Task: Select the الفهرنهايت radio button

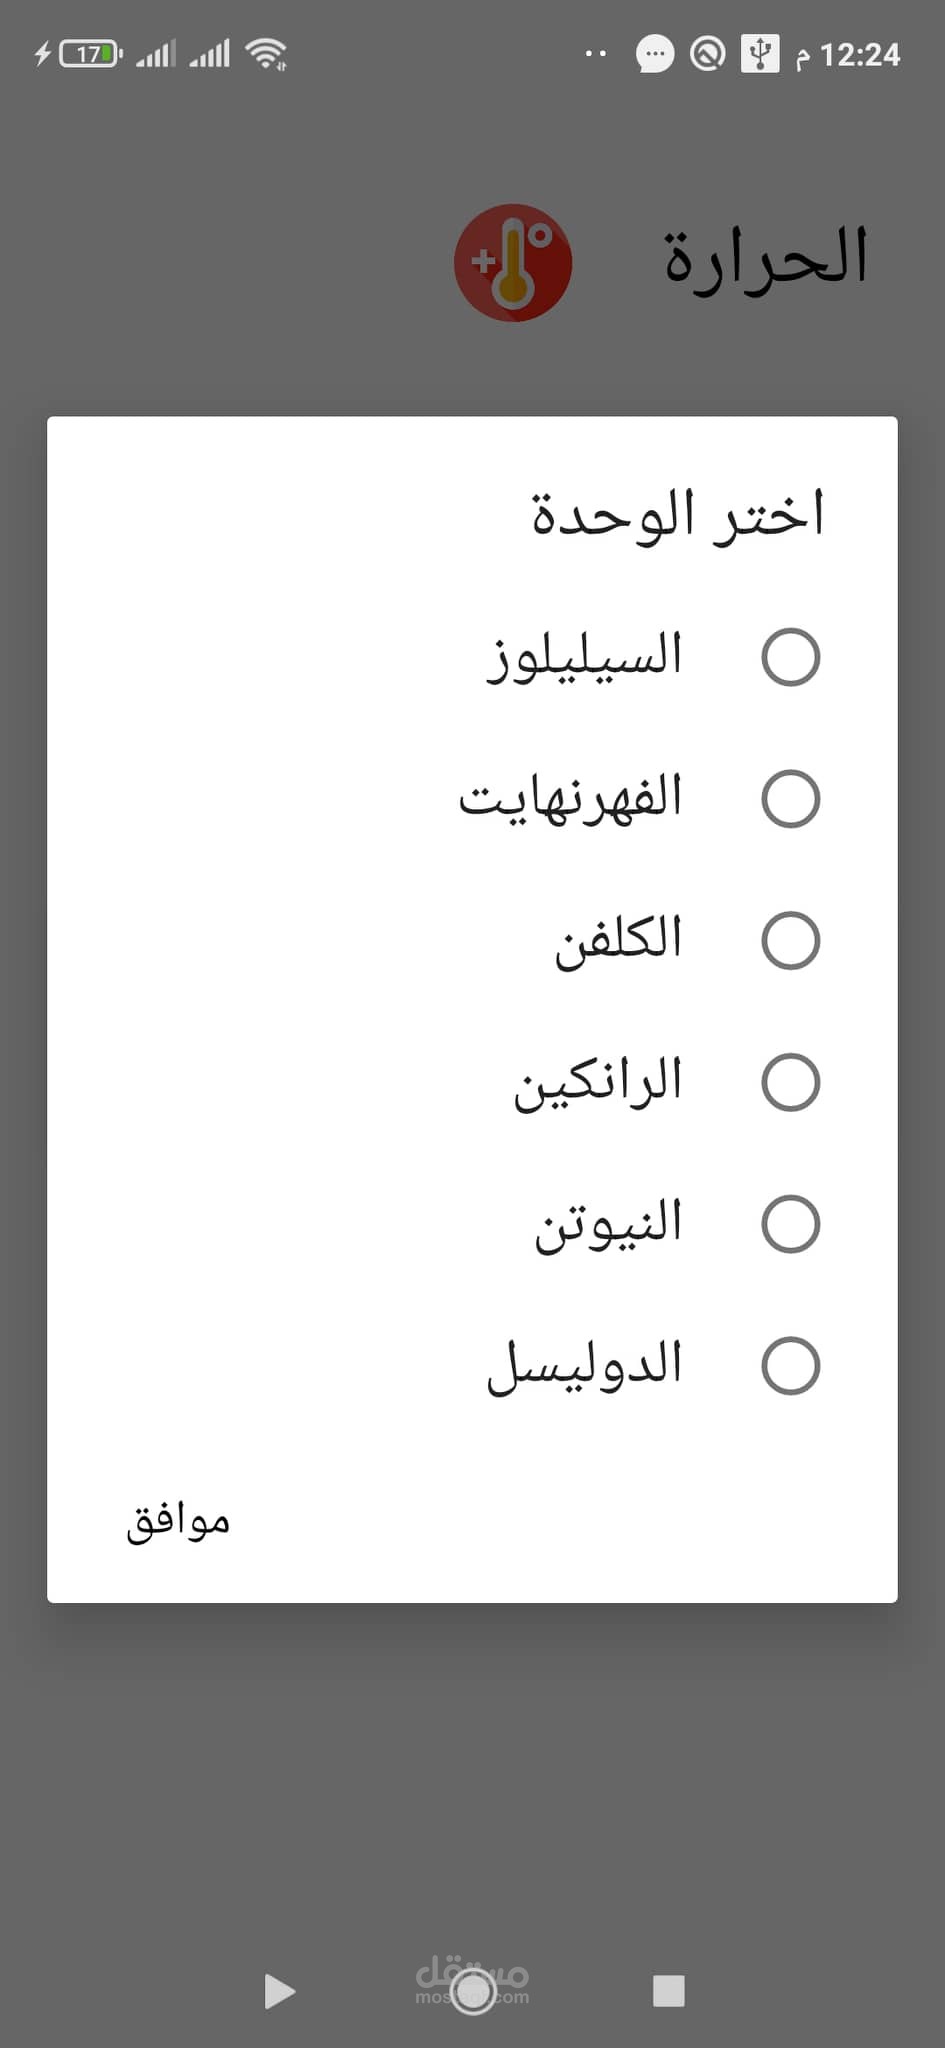Action: click(790, 799)
